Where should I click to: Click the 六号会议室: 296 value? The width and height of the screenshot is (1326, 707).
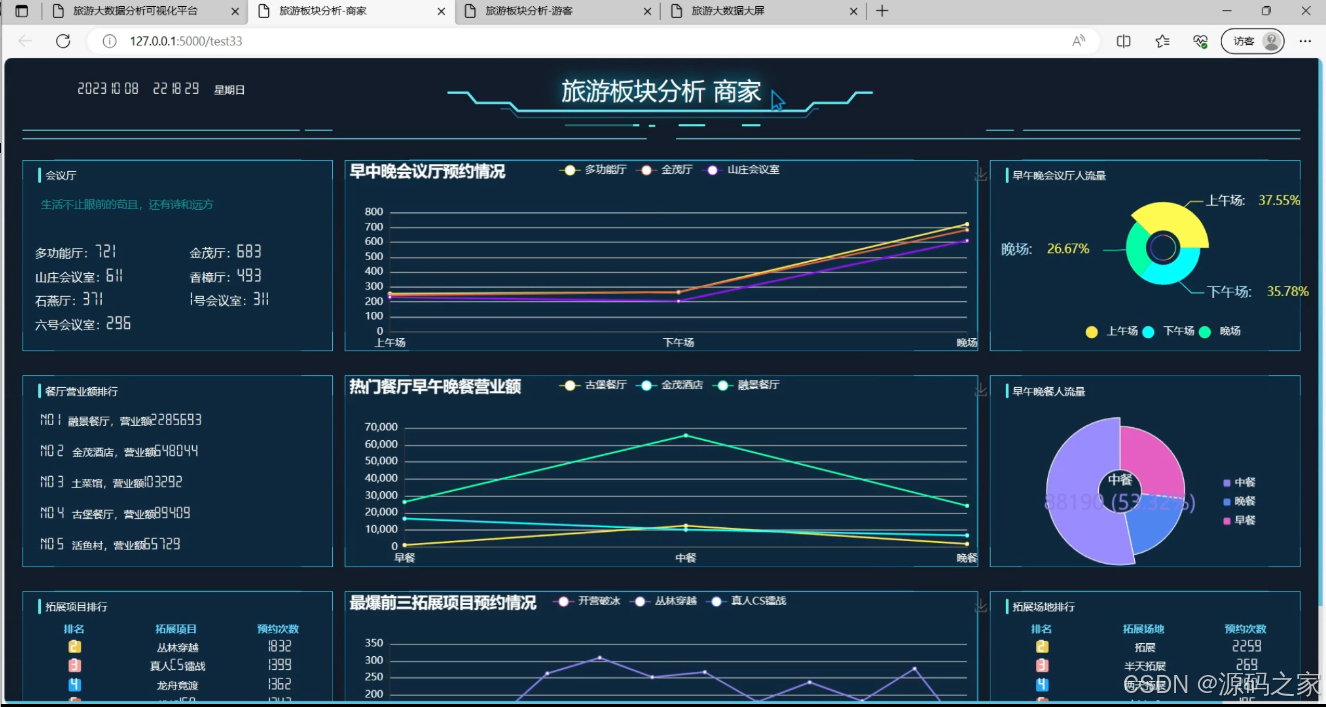coord(83,324)
